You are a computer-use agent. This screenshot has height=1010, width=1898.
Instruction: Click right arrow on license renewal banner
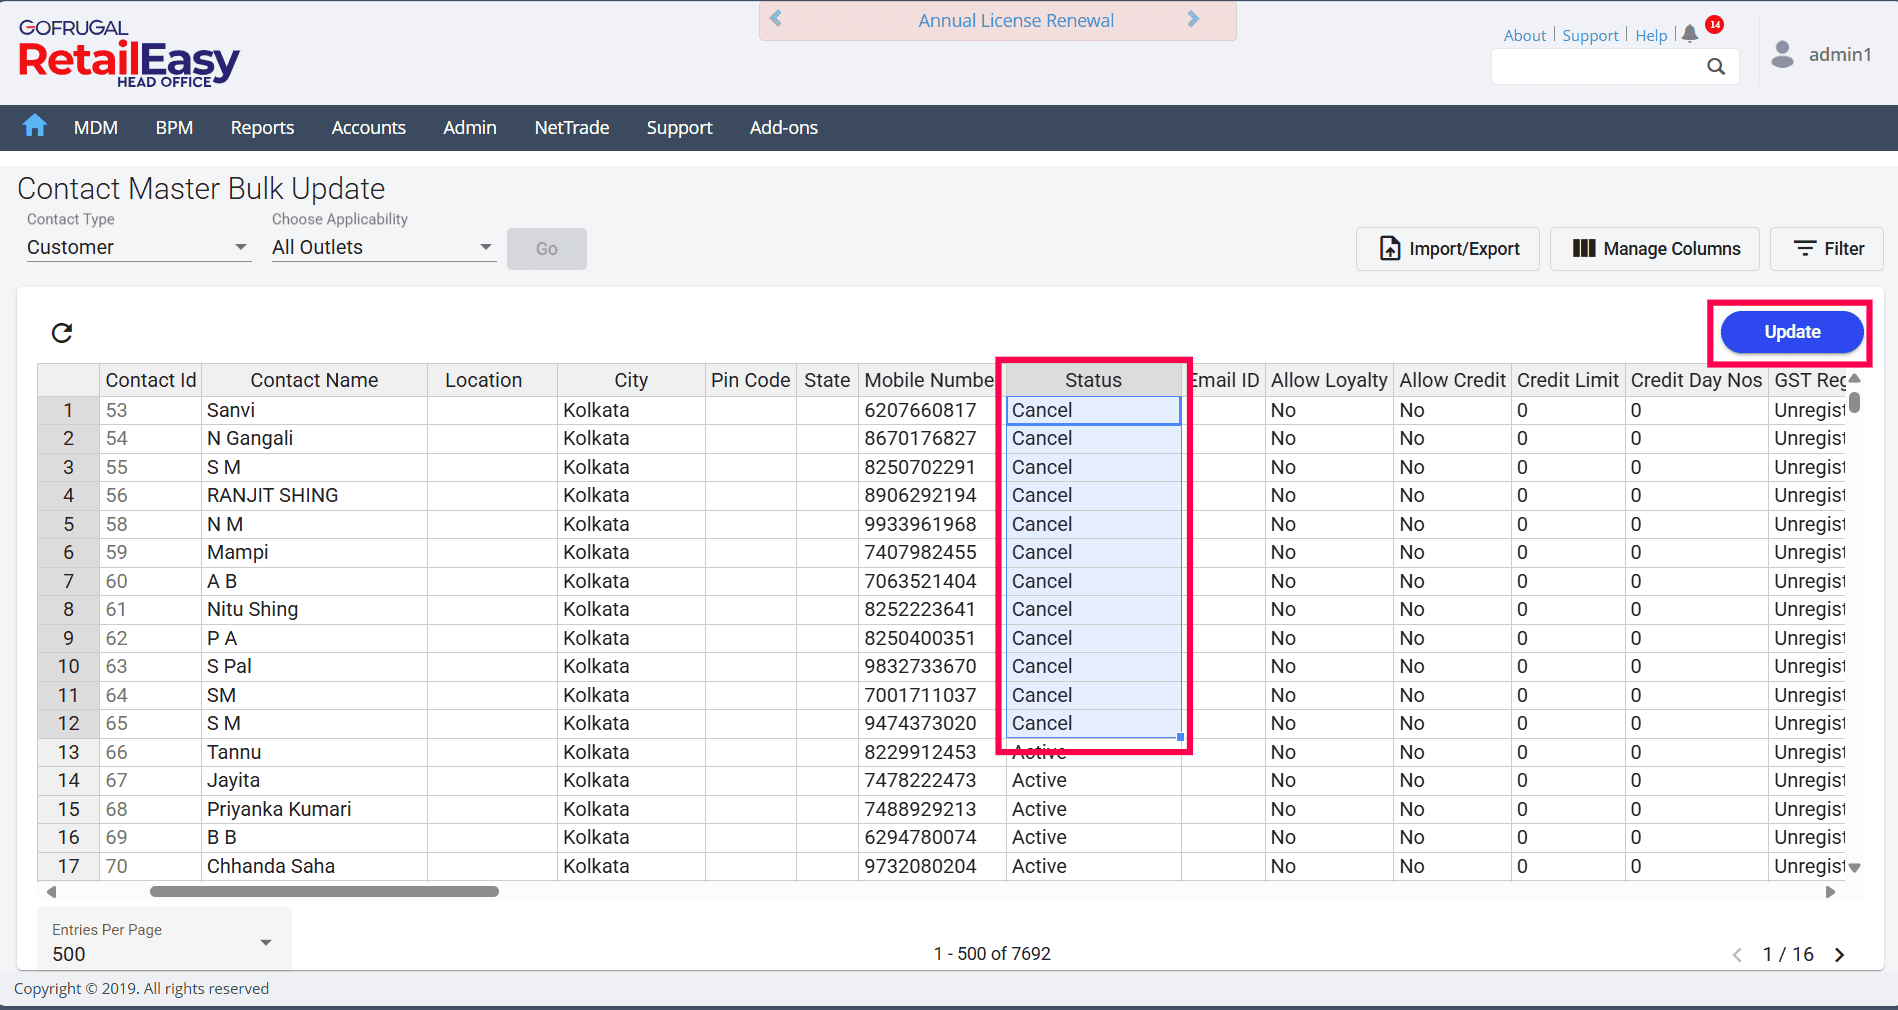(1193, 19)
